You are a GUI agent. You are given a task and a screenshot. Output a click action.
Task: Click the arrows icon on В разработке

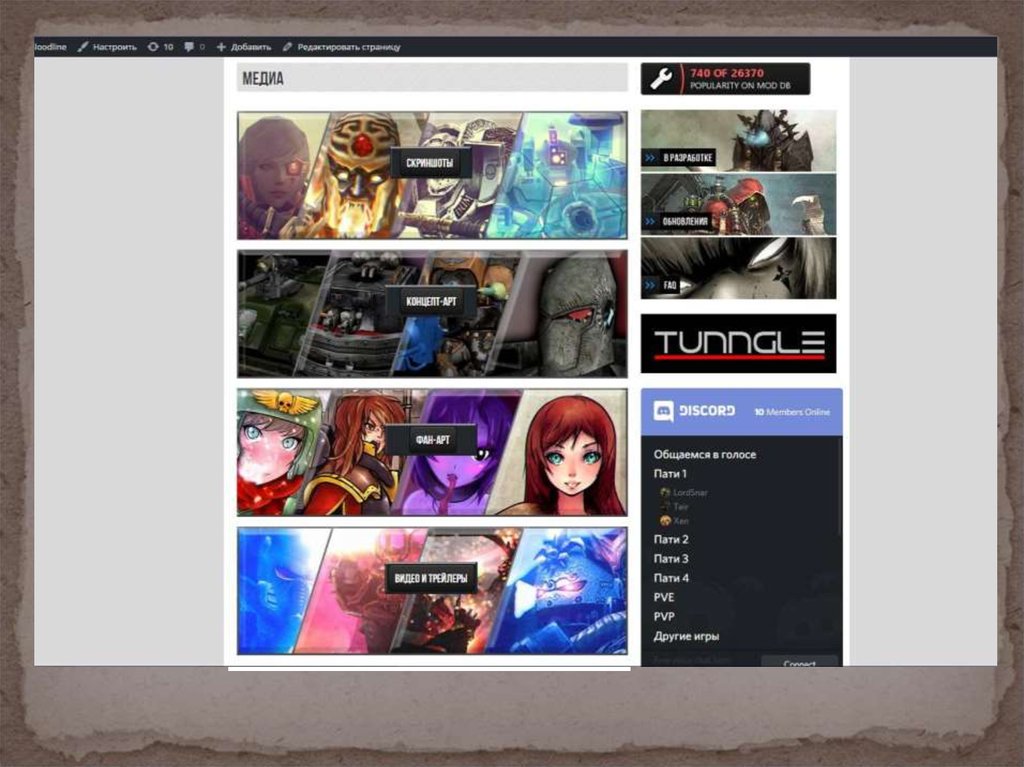[650, 157]
